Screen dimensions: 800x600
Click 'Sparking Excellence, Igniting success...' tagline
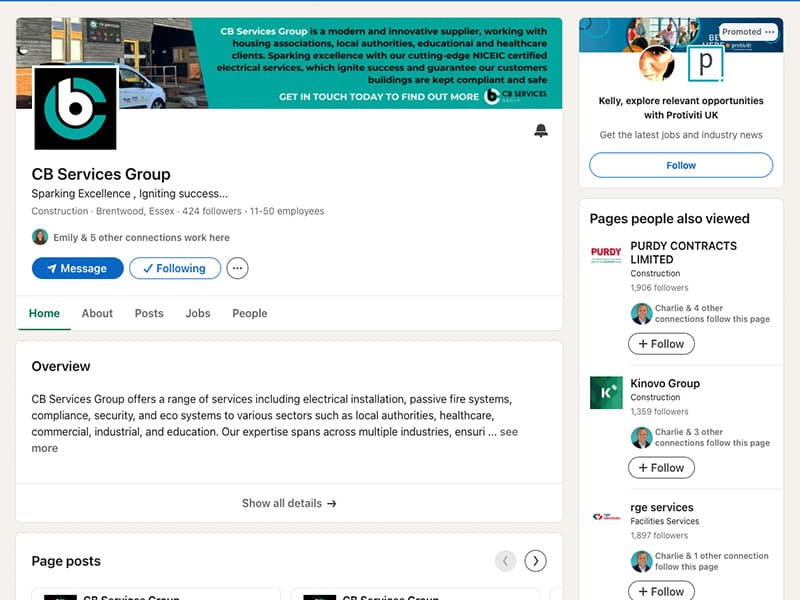130,194
